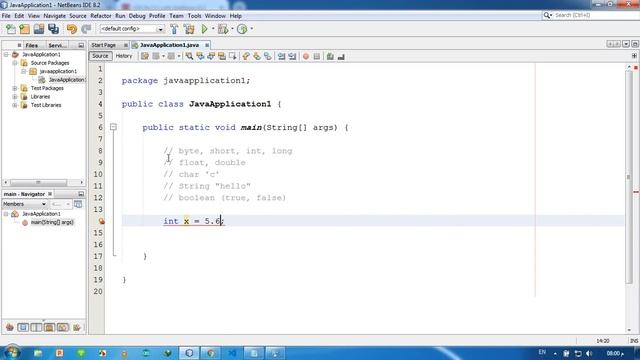The image size is (640, 360).
Task: Open the Debug Project dropdown arrow
Action: [232, 29]
